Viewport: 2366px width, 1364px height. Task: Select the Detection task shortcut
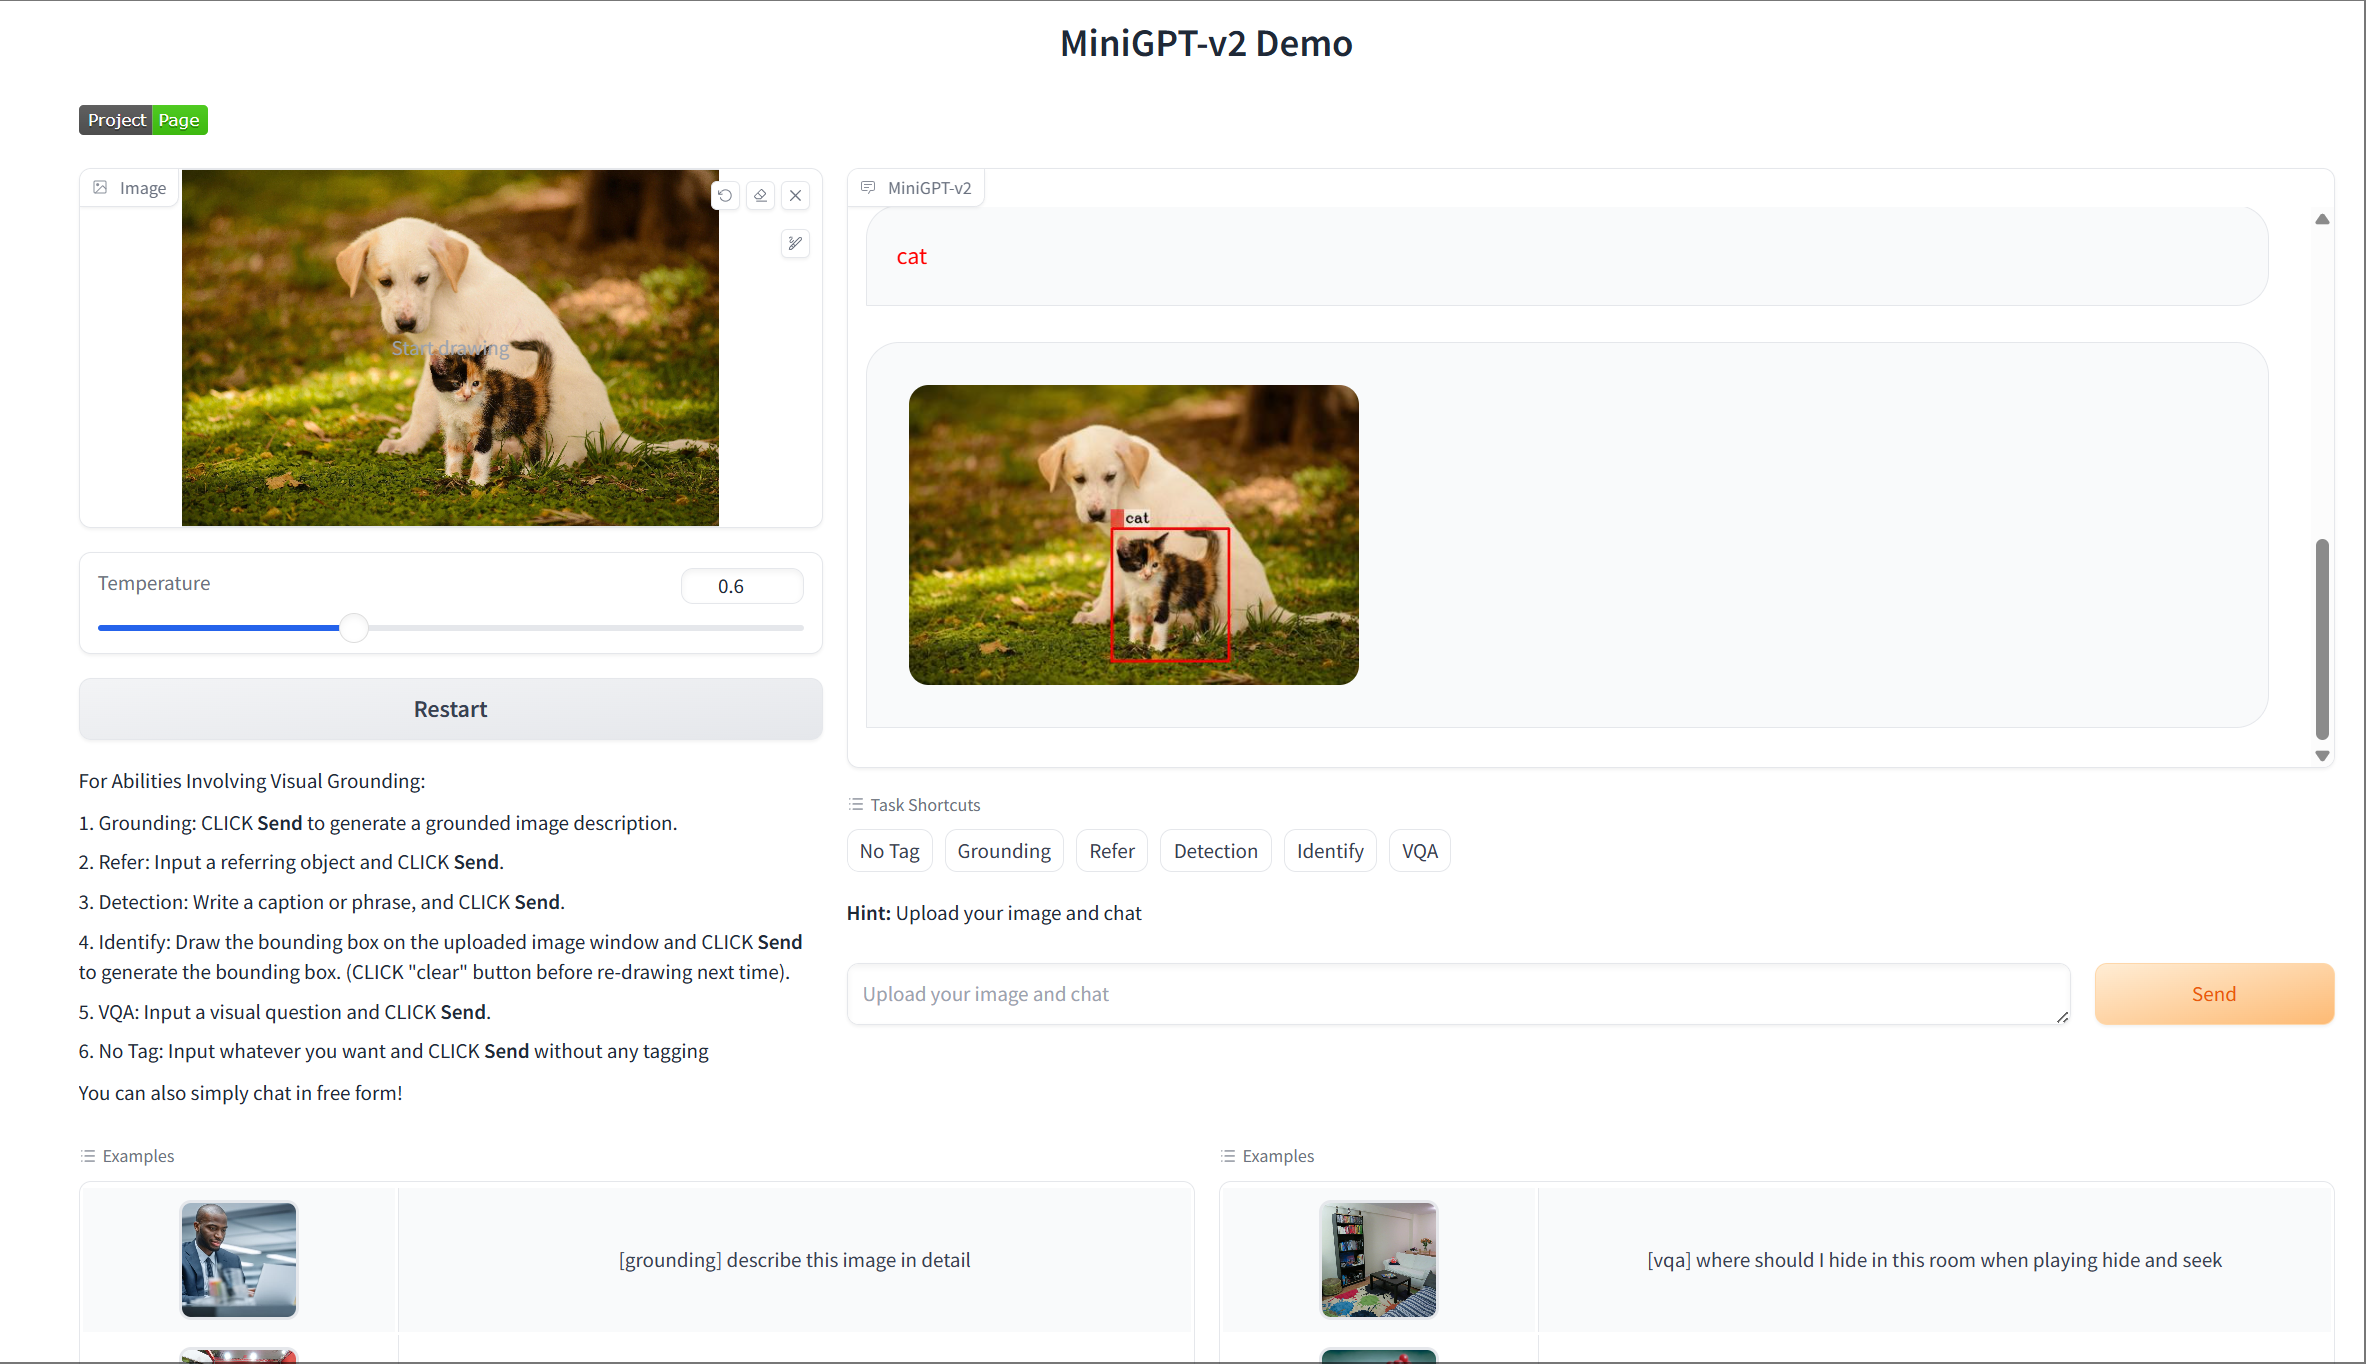pyautogui.click(x=1215, y=851)
